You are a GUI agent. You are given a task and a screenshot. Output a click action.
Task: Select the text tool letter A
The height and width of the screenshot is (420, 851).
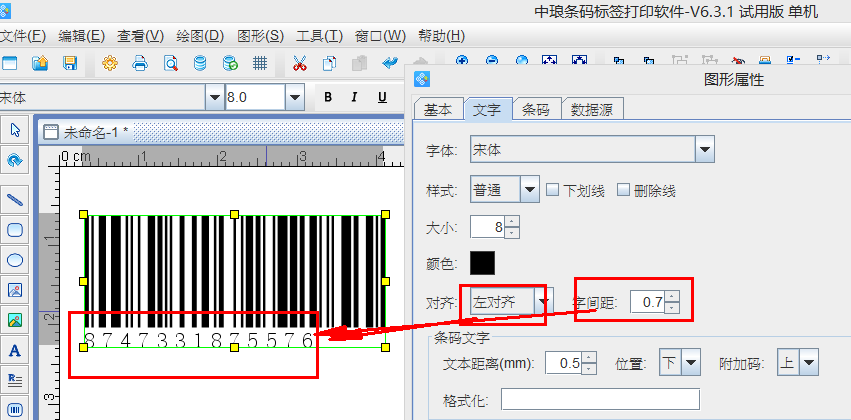[x=15, y=351]
